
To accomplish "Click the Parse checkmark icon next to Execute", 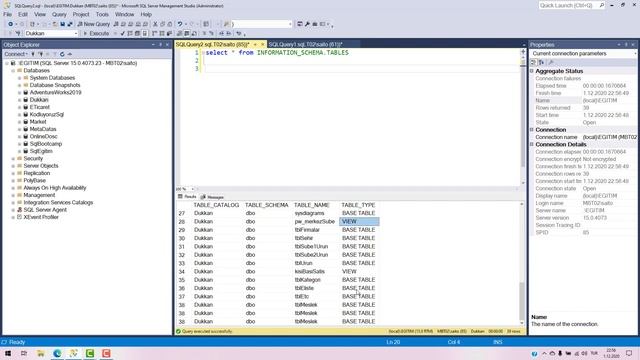I will coord(122,33).
